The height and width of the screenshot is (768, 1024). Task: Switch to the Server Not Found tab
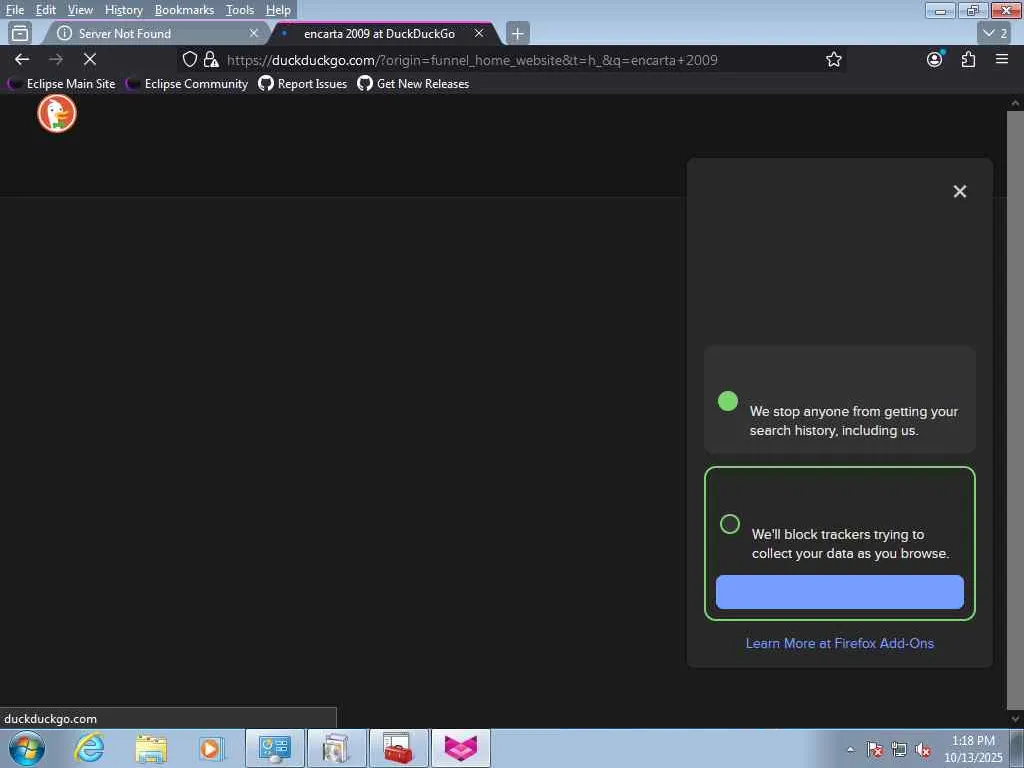157,33
